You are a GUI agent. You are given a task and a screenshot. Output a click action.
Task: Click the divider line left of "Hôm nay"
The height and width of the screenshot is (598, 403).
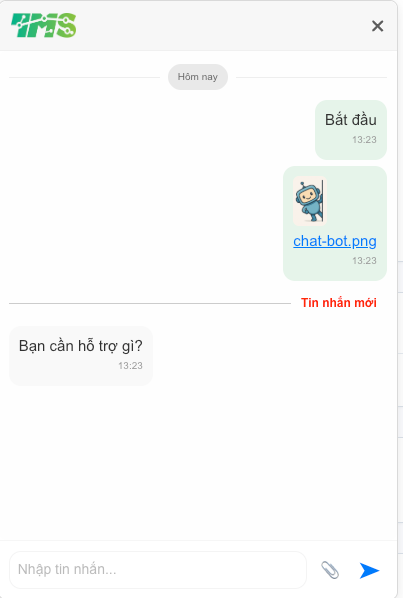pos(84,77)
